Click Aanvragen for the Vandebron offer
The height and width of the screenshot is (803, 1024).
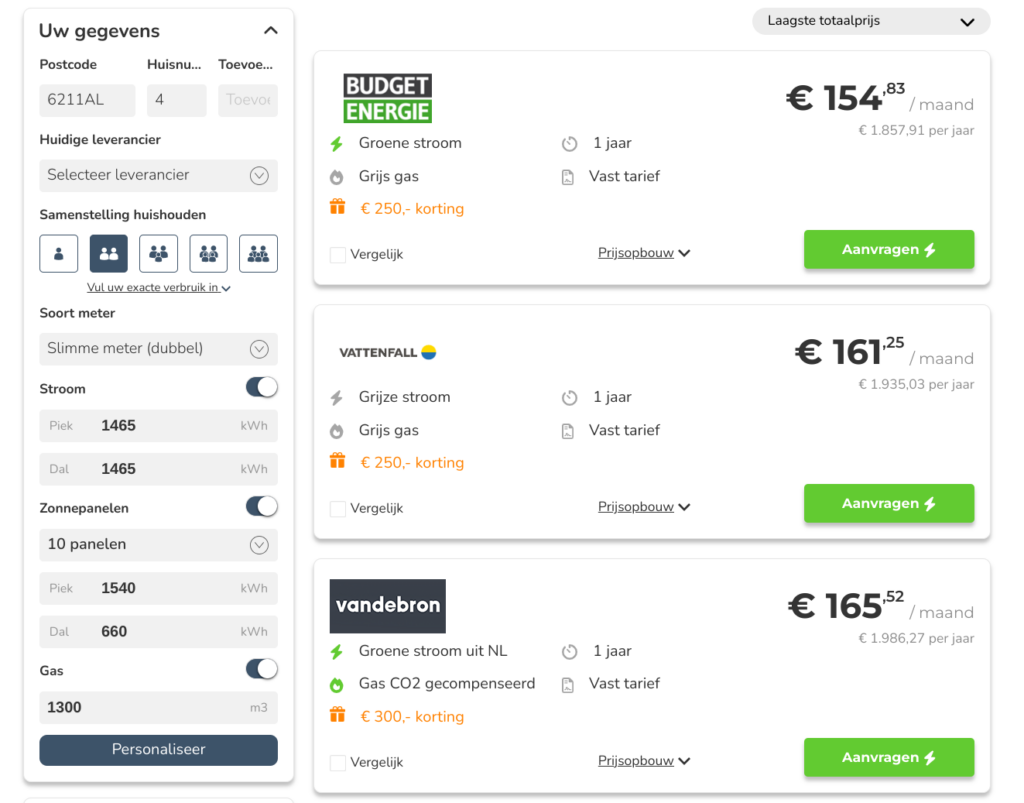pyautogui.click(x=888, y=758)
